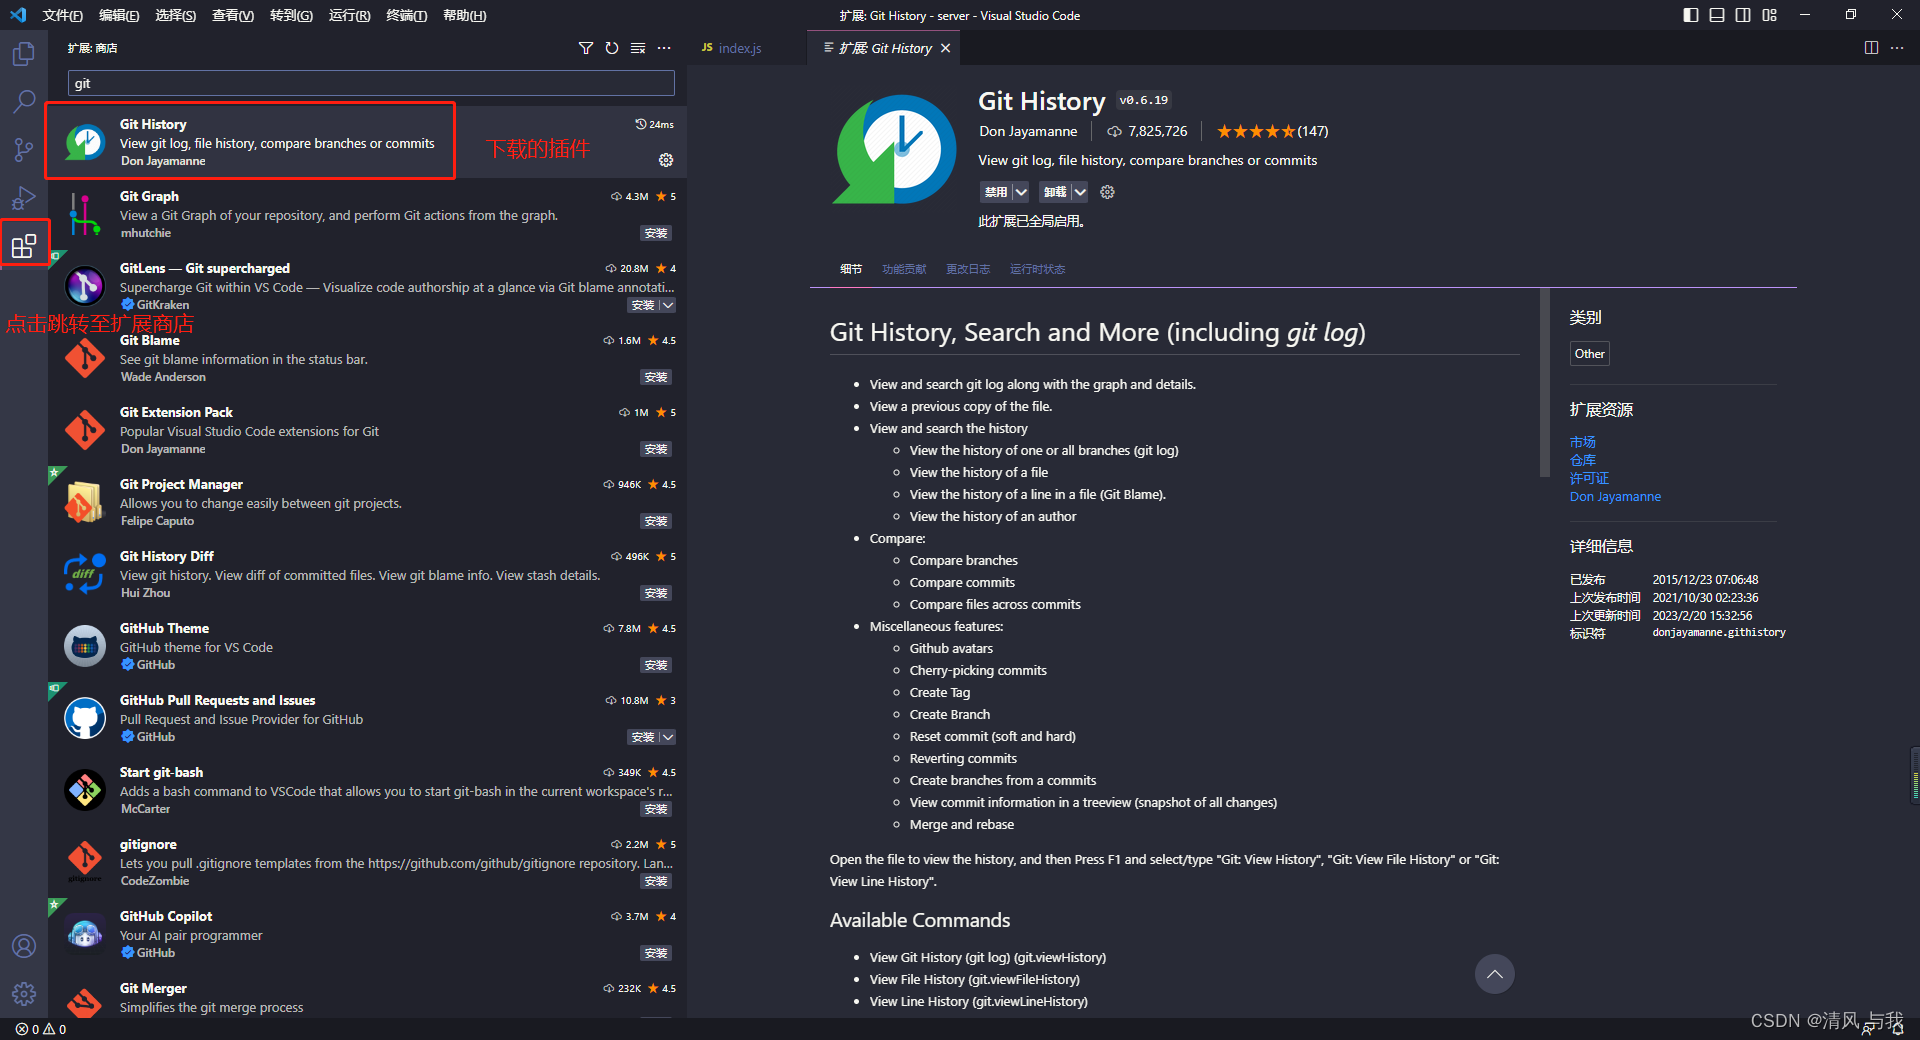Screen dimensions: 1920x1040
Task: Select the Other category badge
Action: pos(1589,353)
